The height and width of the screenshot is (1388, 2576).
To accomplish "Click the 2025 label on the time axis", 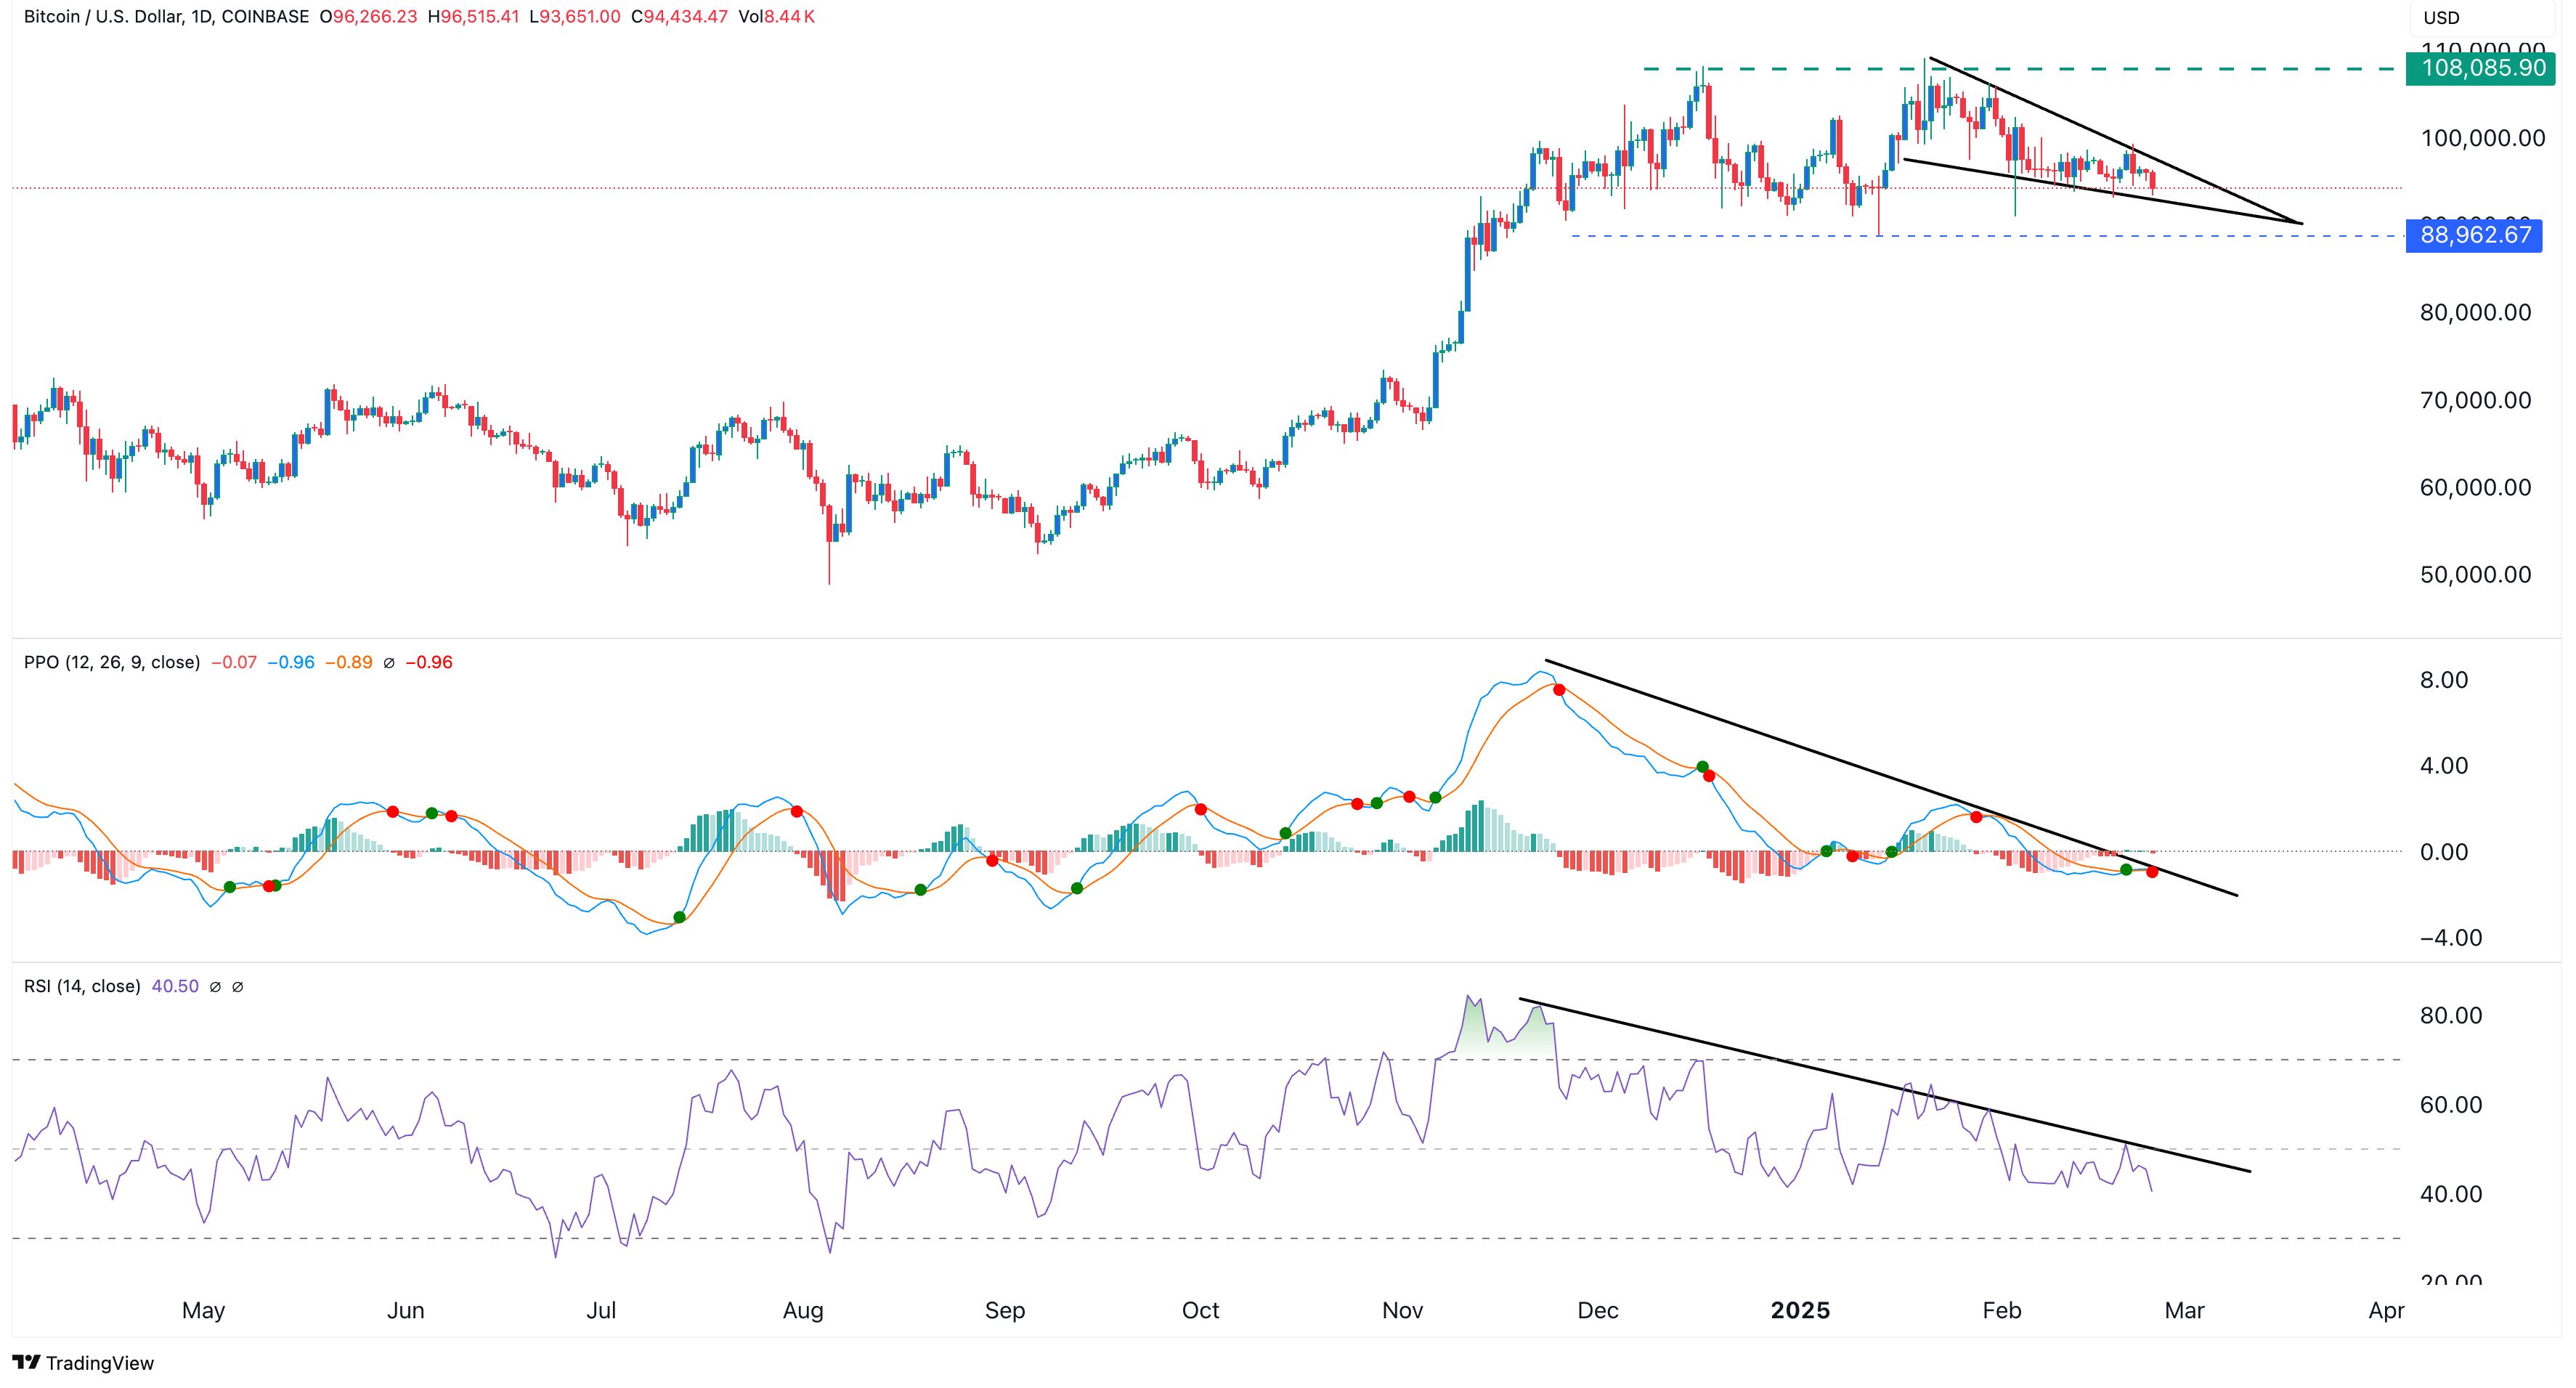I will [1800, 1311].
